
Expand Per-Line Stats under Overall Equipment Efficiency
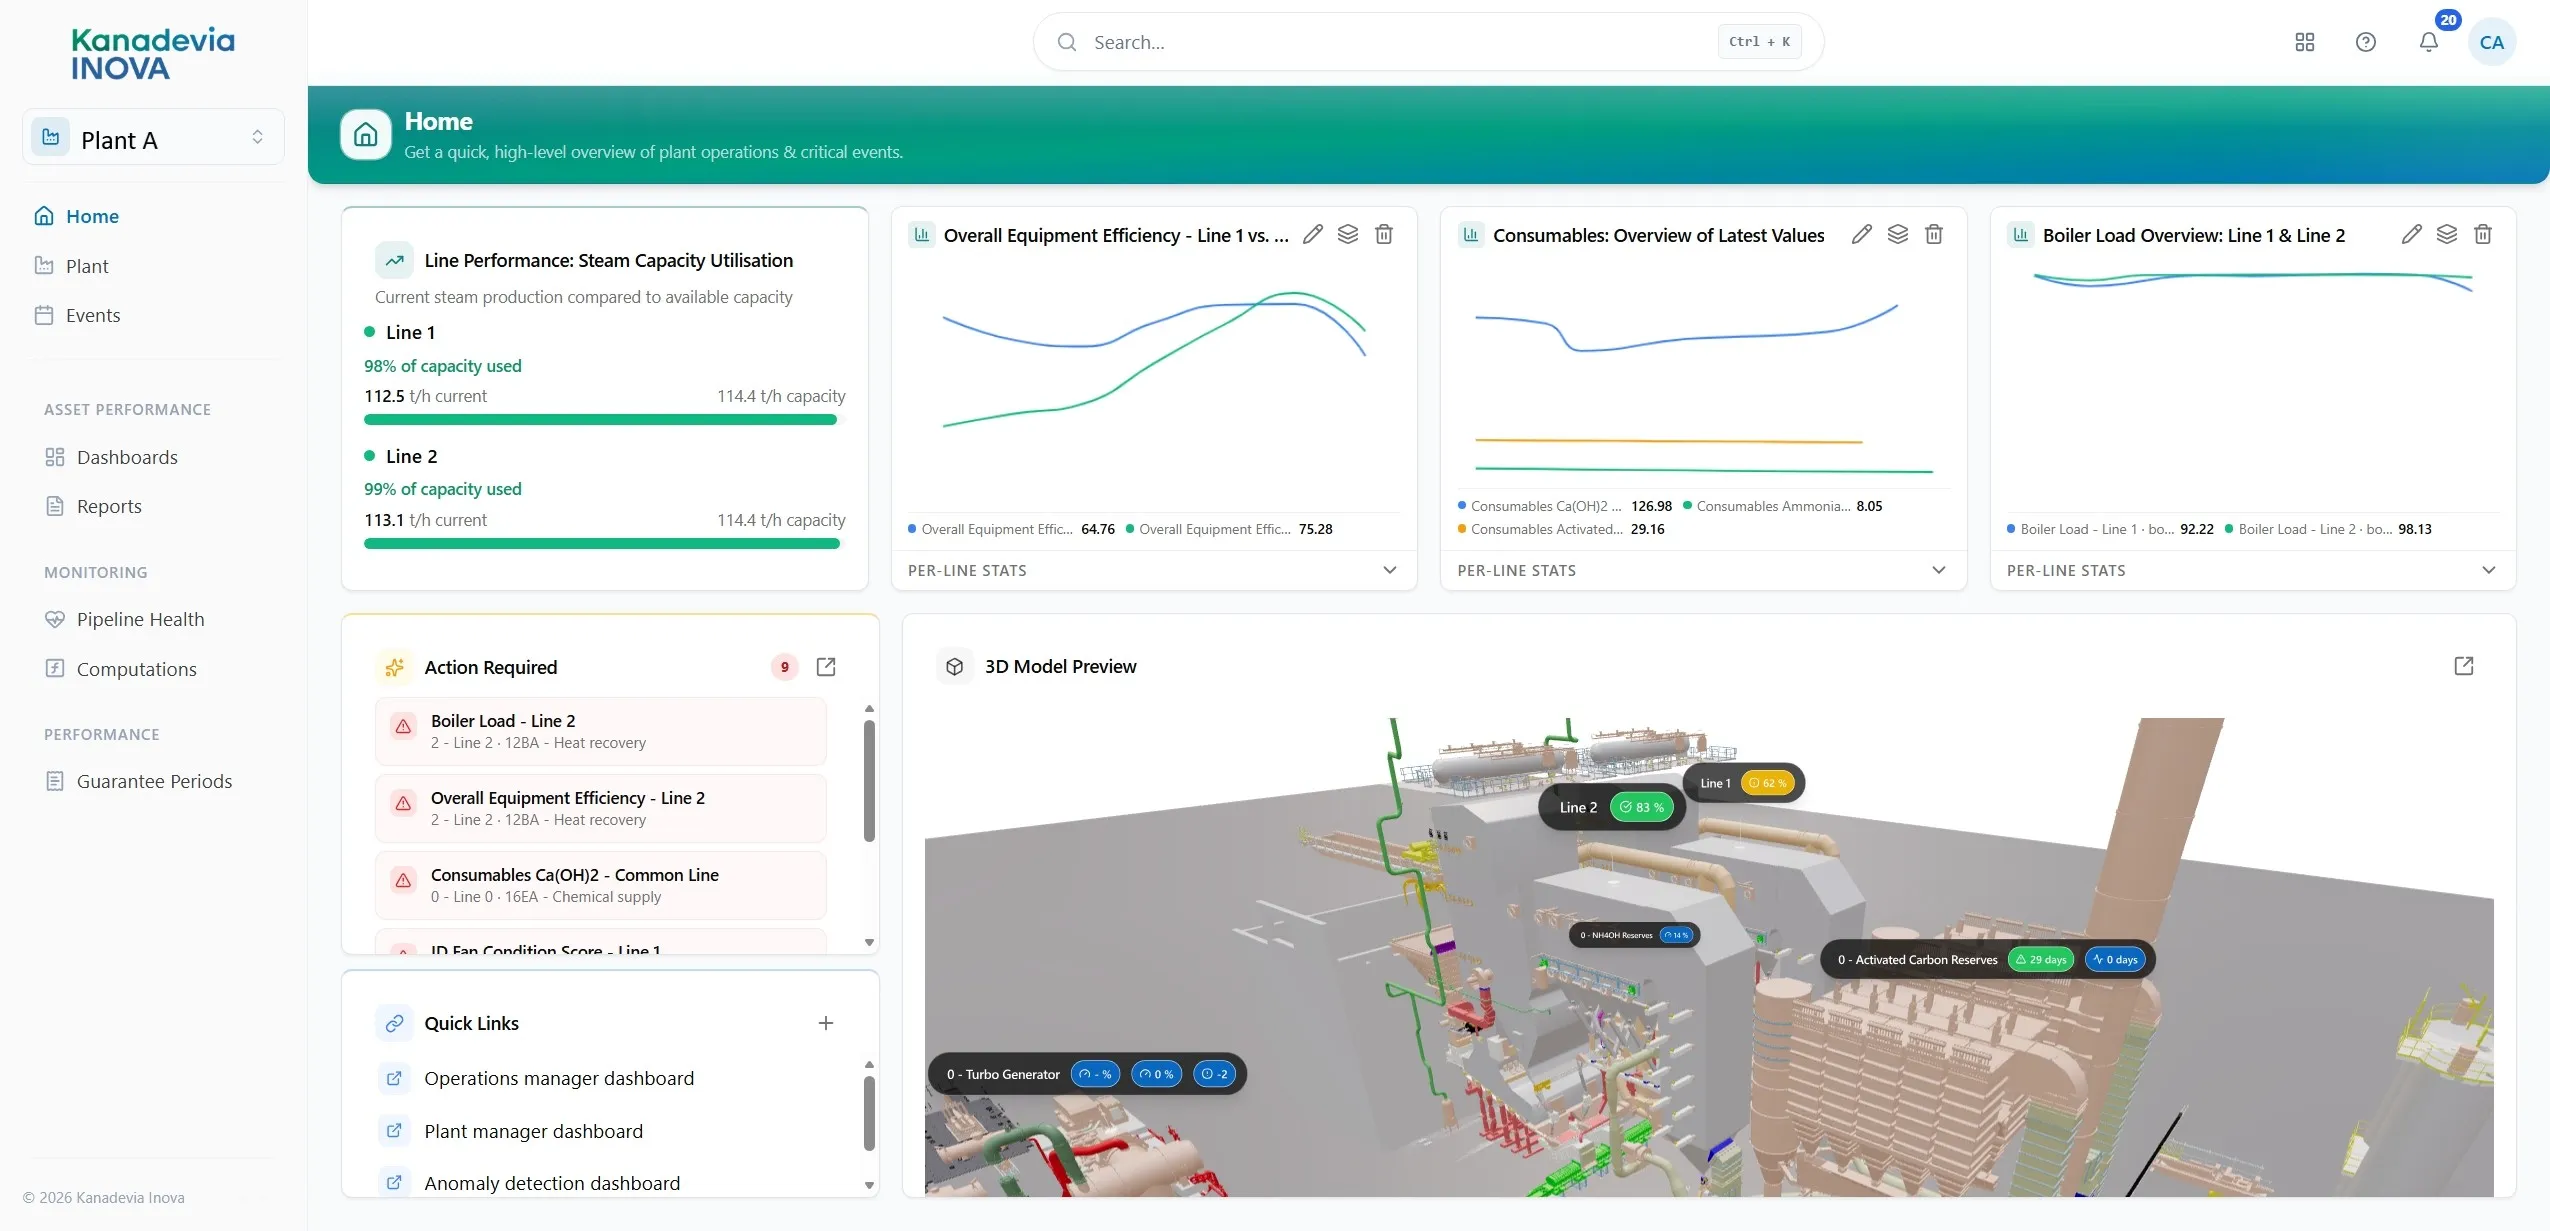(x=1153, y=570)
